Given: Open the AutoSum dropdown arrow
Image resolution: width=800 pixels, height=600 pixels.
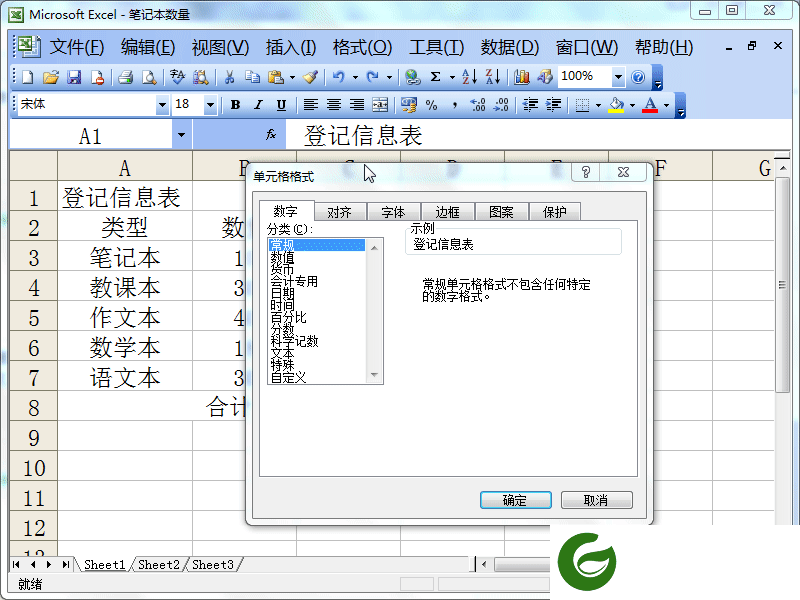Looking at the screenshot, I should (452, 78).
